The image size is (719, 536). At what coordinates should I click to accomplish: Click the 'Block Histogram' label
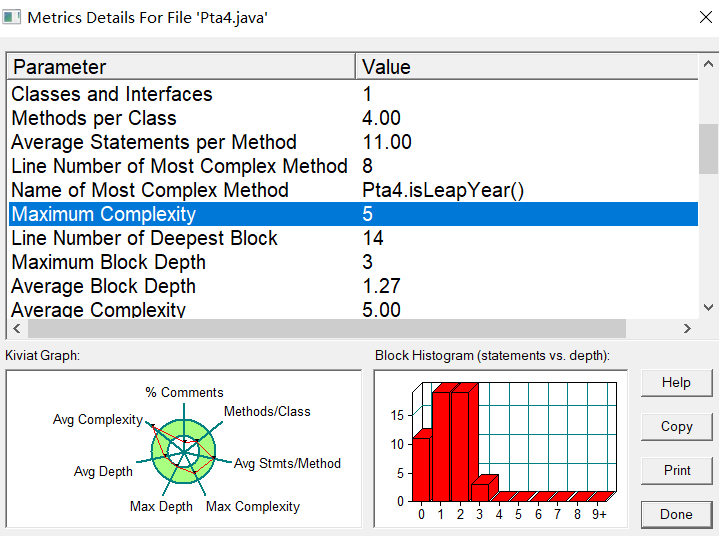492,355
